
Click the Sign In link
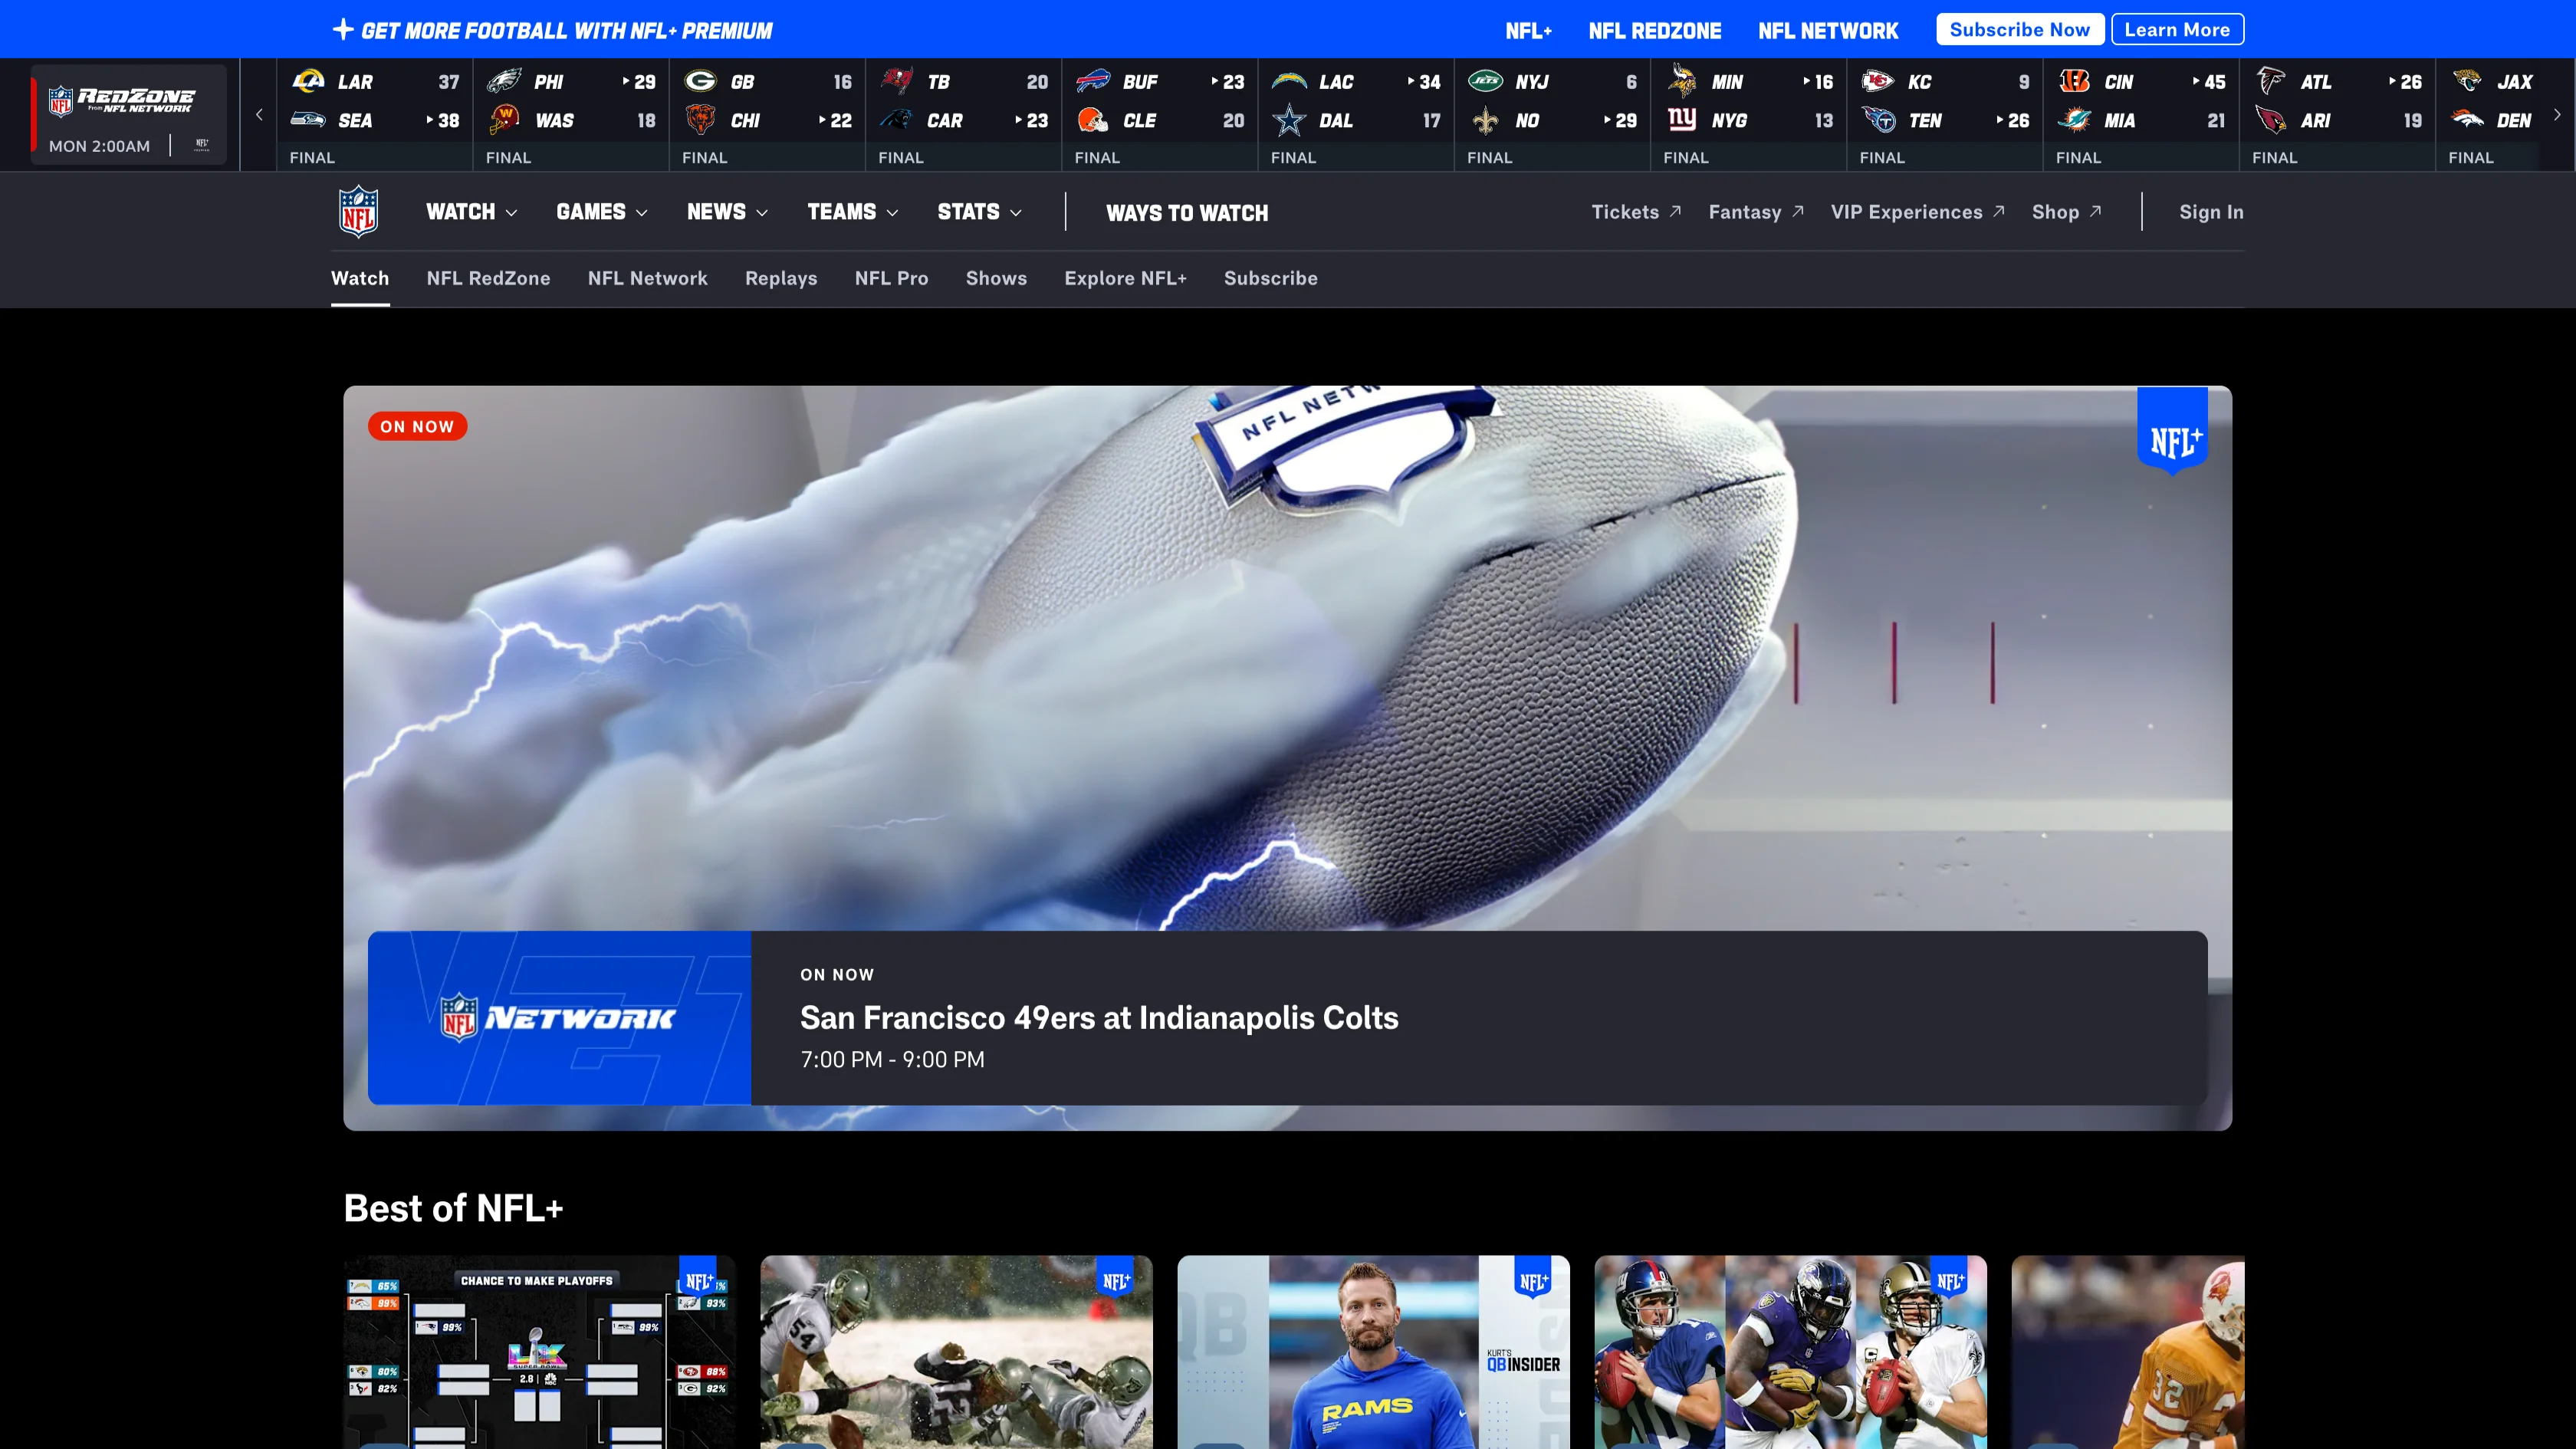[2210, 212]
